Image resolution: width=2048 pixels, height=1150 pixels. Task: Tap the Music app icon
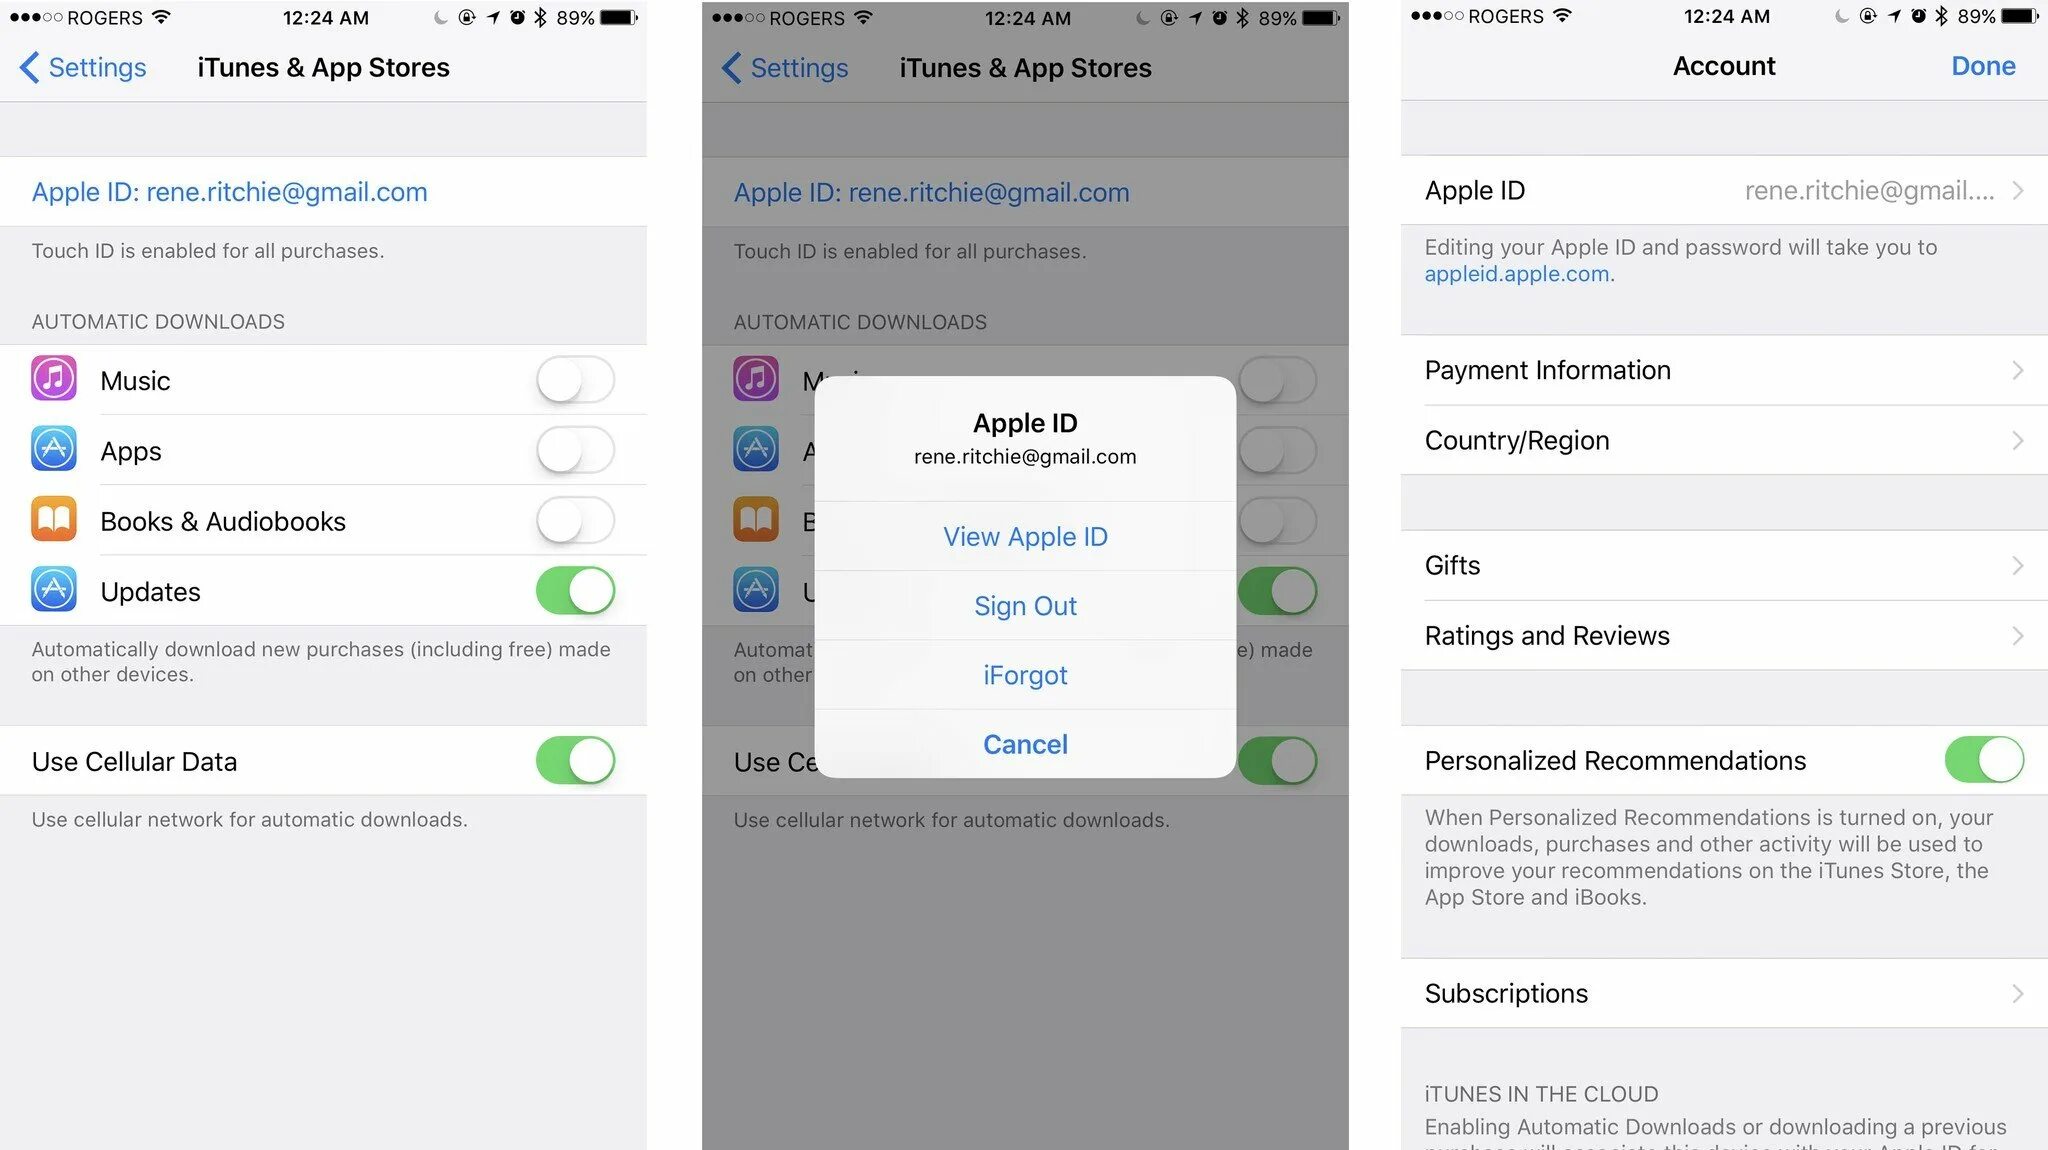click(53, 380)
